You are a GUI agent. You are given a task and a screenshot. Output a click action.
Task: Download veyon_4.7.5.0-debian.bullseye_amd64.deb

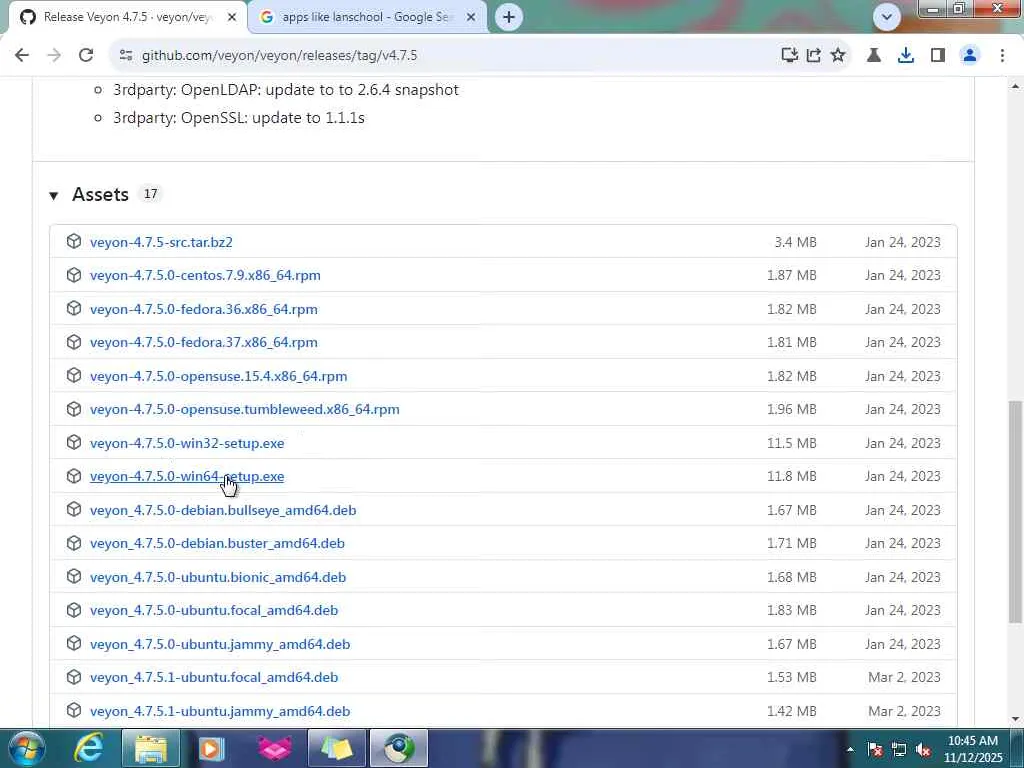(223, 510)
